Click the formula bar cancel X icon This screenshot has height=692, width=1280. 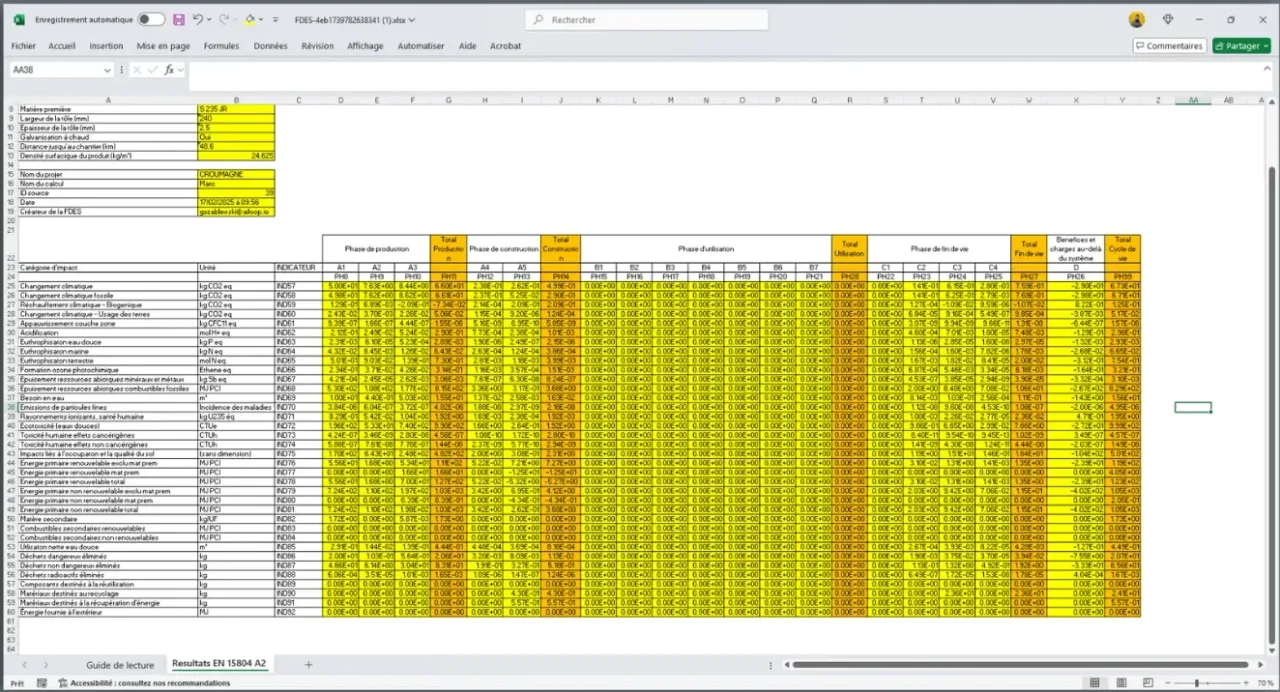tap(138, 70)
